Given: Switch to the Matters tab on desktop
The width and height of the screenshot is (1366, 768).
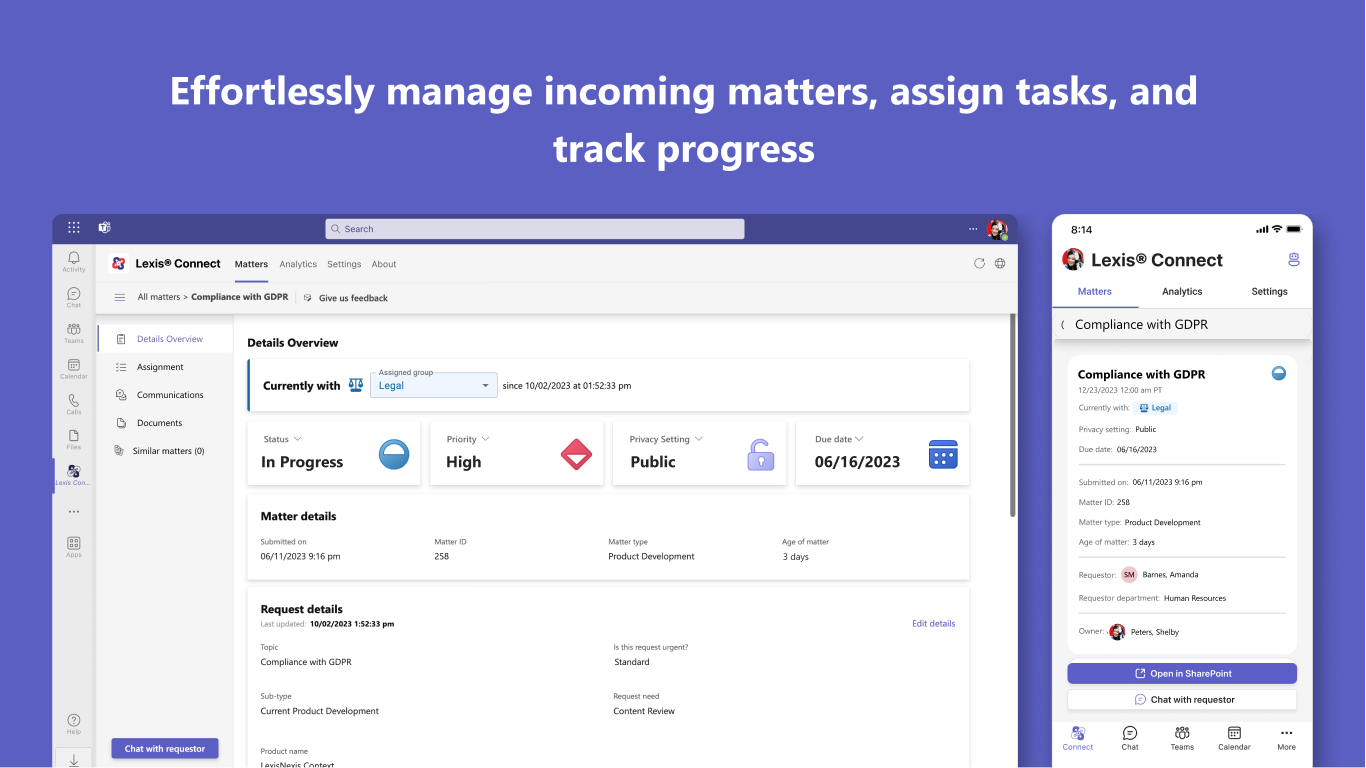Looking at the screenshot, I should coord(251,264).
